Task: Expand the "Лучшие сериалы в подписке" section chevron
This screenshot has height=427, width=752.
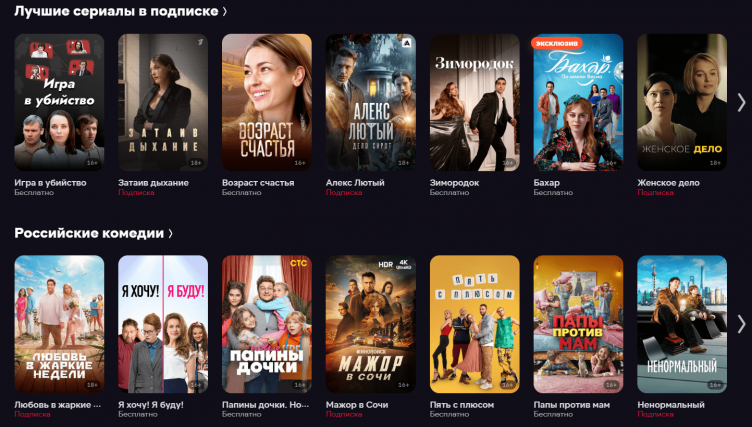Action: tap(224, 12)
